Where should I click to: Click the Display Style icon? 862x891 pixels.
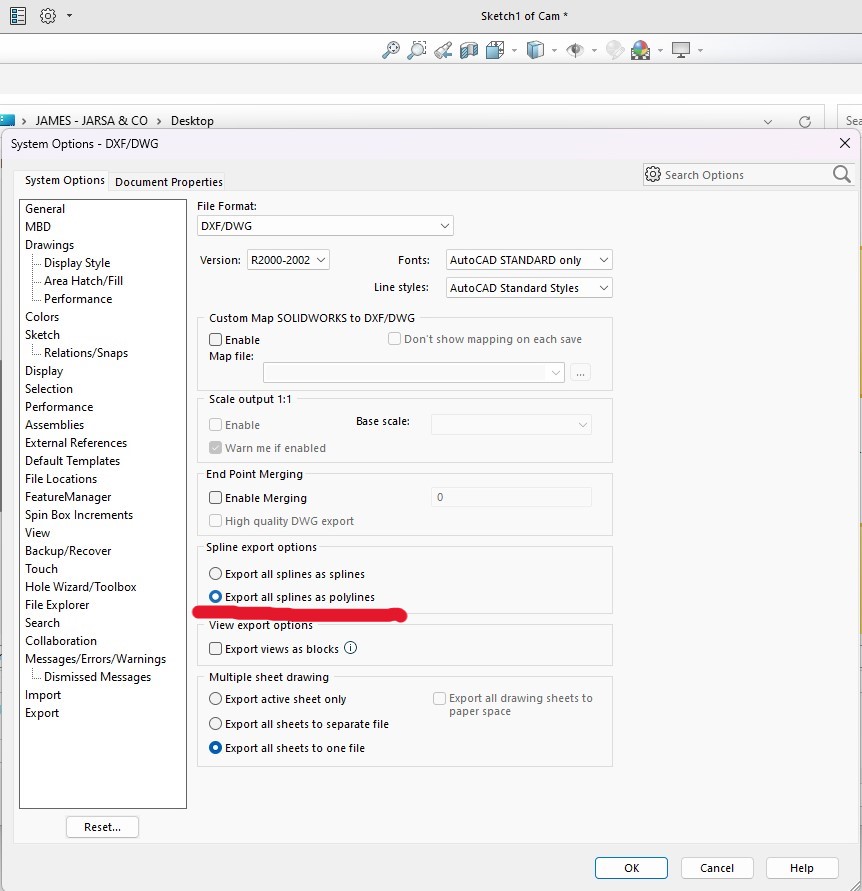(x=535, y=50)
